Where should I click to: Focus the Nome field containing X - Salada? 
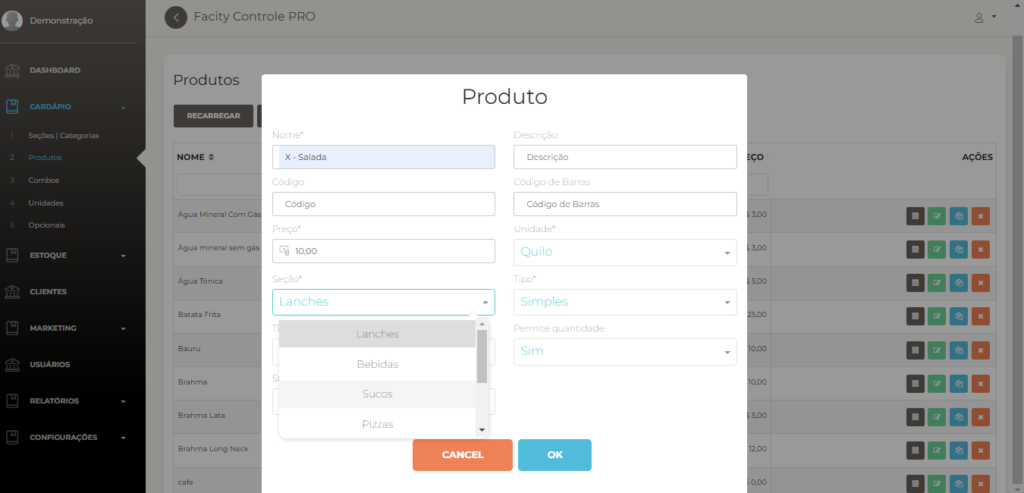(383, 157)
